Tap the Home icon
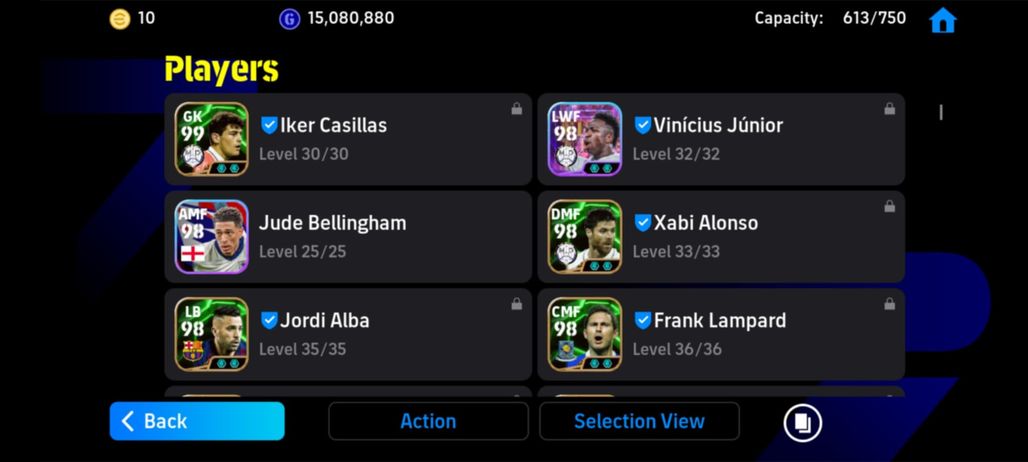The image size is (1028, 462). [x=943, y=20]
